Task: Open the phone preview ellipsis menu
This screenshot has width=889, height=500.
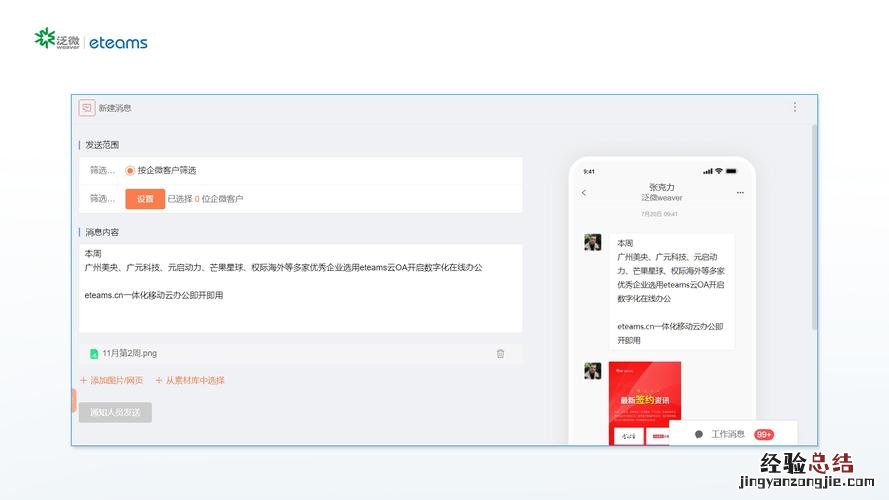Action: click(740, 193)
